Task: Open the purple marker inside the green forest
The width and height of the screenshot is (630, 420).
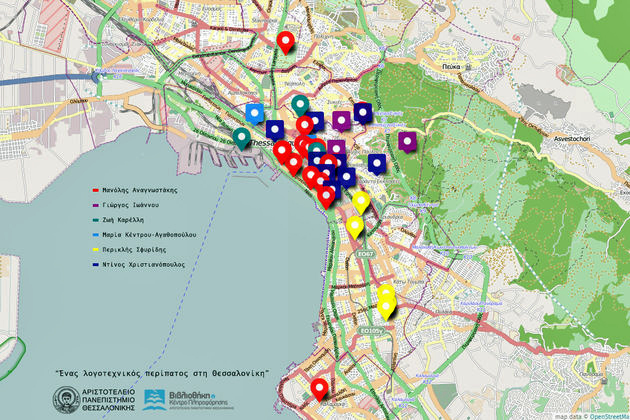Action: (407, 142)
